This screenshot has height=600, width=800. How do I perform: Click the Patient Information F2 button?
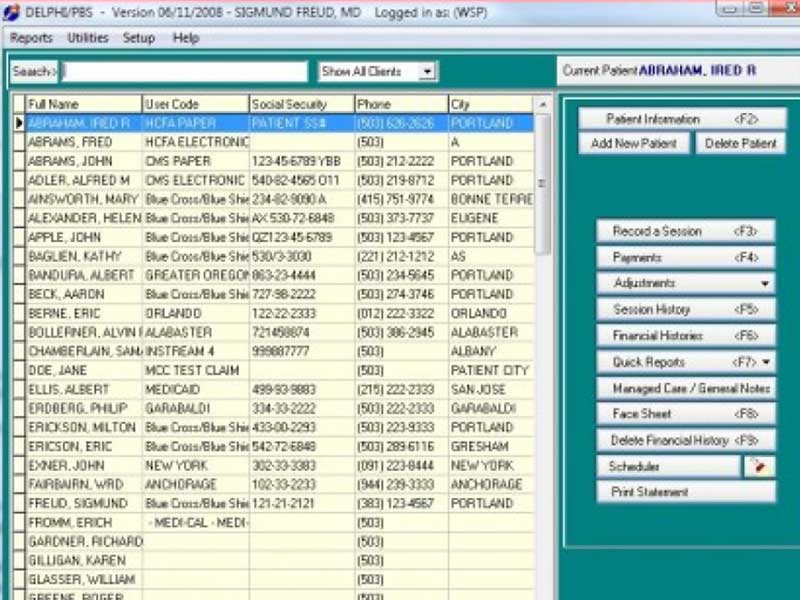pyautogui.click(x=682, y=119)
